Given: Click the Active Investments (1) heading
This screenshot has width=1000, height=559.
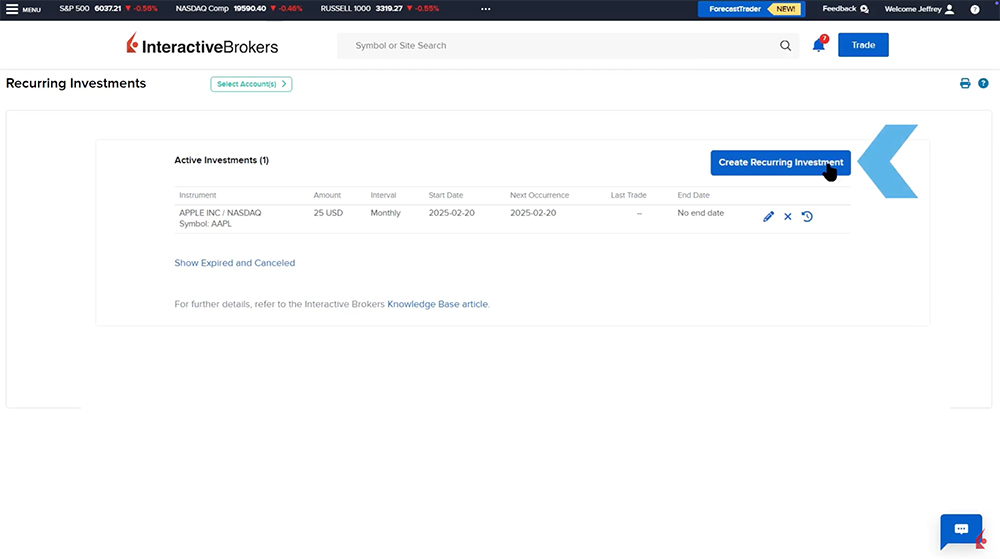Looking at the screenshot, I should pos(221,160).
